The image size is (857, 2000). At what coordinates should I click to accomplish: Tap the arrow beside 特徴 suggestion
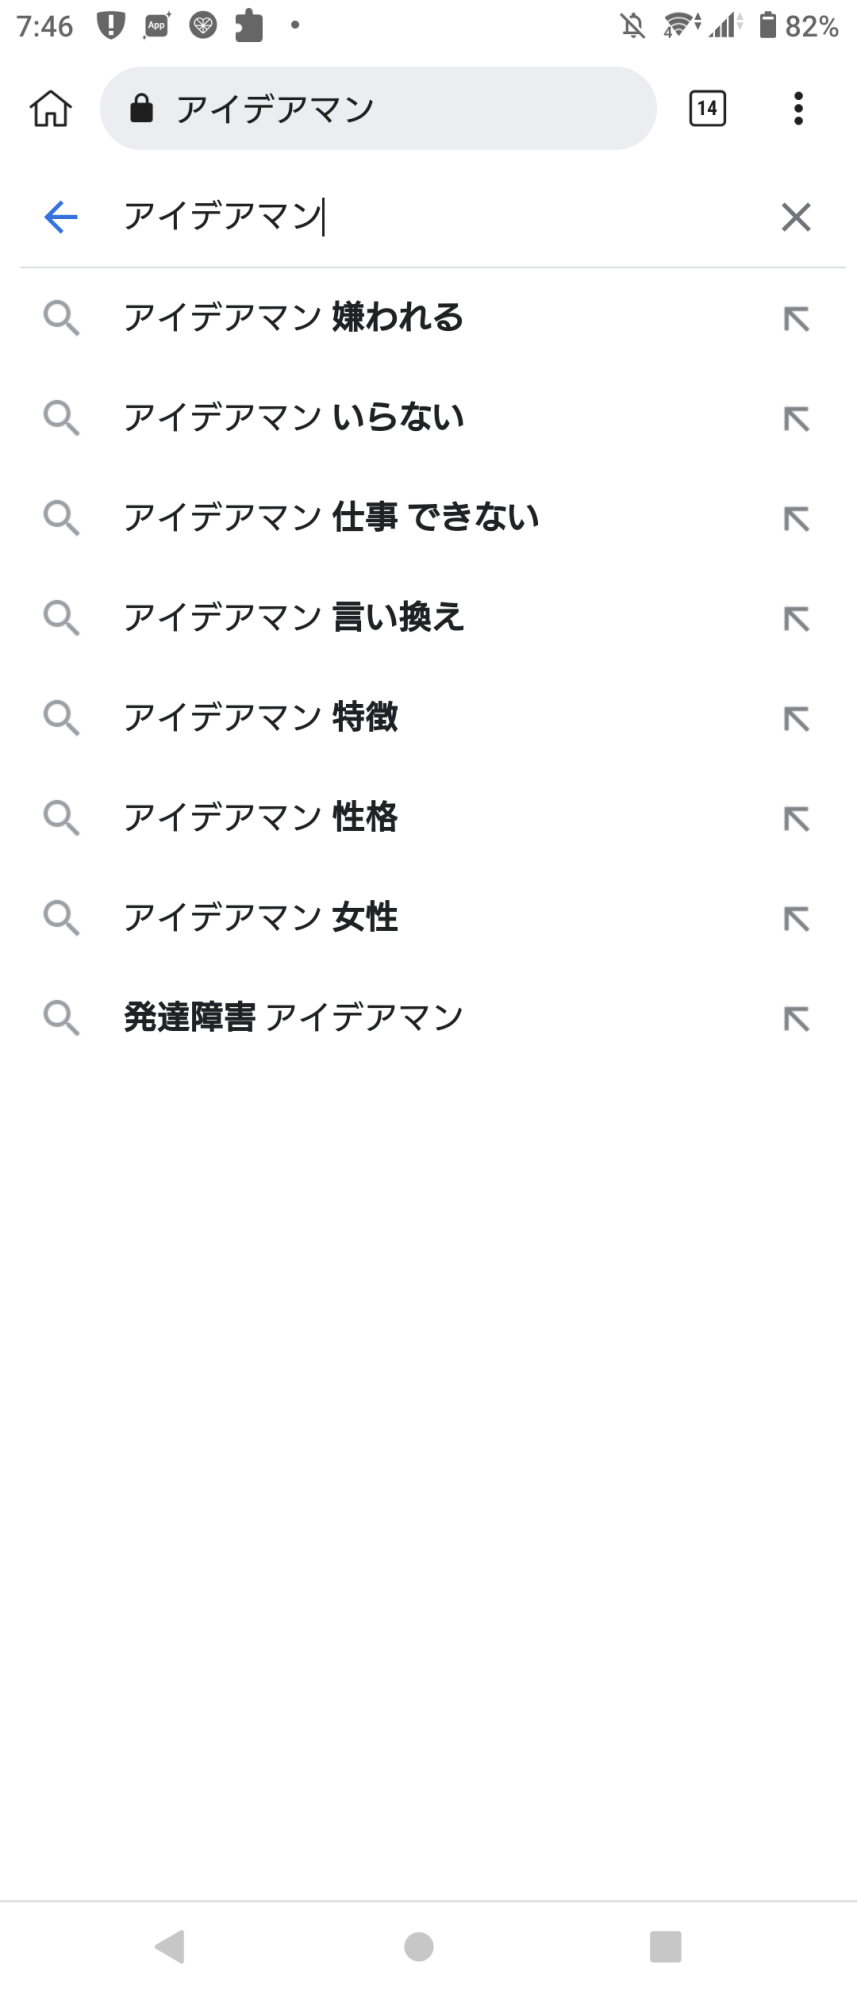796,719
